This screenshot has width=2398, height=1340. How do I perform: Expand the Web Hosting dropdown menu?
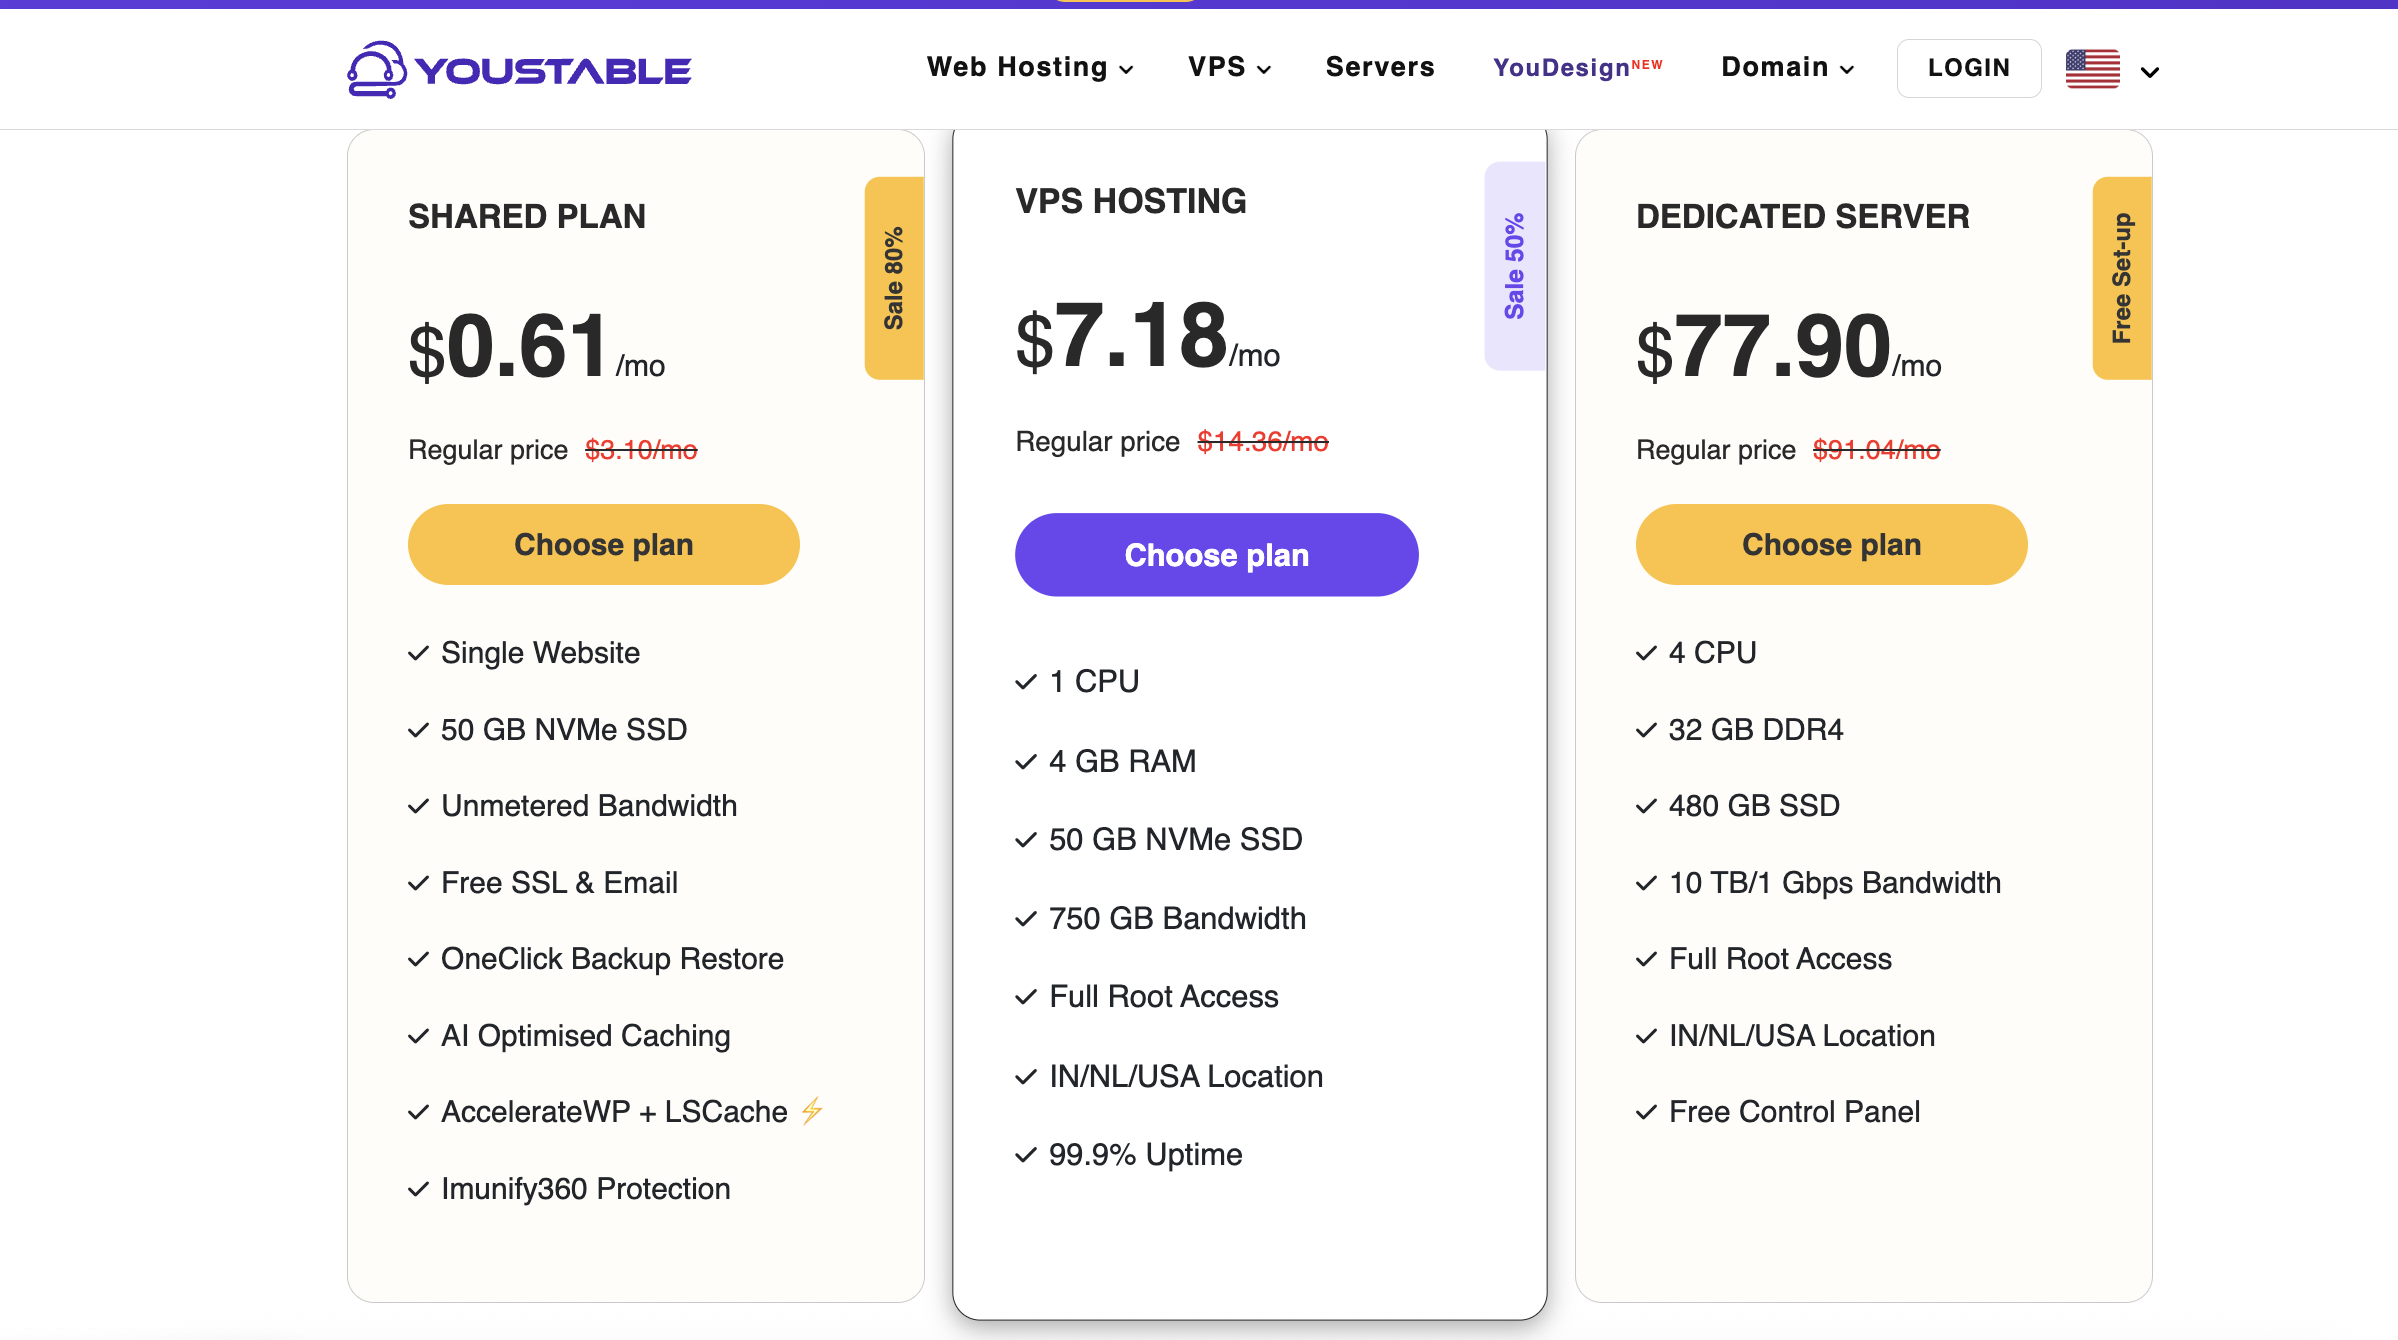point(1030,67)
